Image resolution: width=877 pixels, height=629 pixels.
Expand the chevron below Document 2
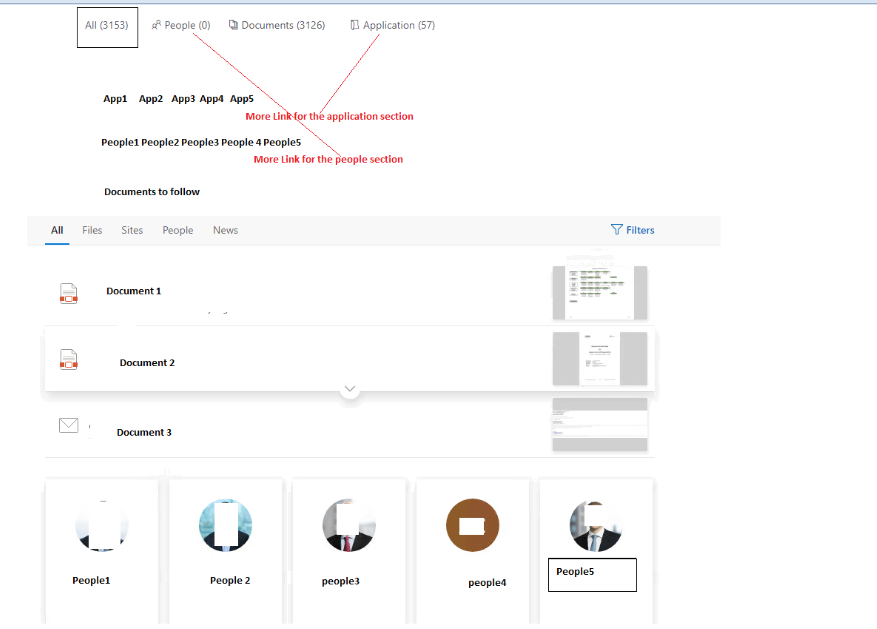[350, 389]
